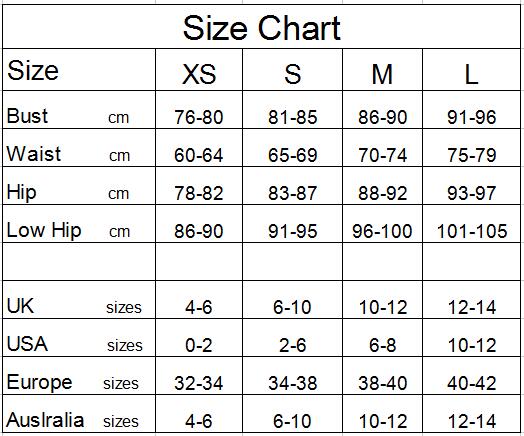Click the USA value 10-12 cell
This screenshot has width=524, height=436.
pyautogui.click(x=472, y=337)
